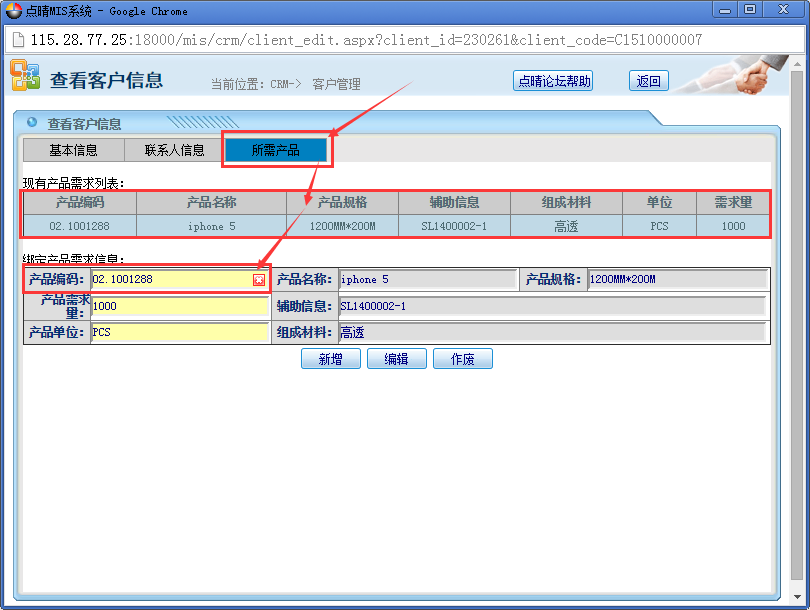Screen dimensions: 810x610
Task: Click the red clear icon in 产品编码 field
Action: 259,280
